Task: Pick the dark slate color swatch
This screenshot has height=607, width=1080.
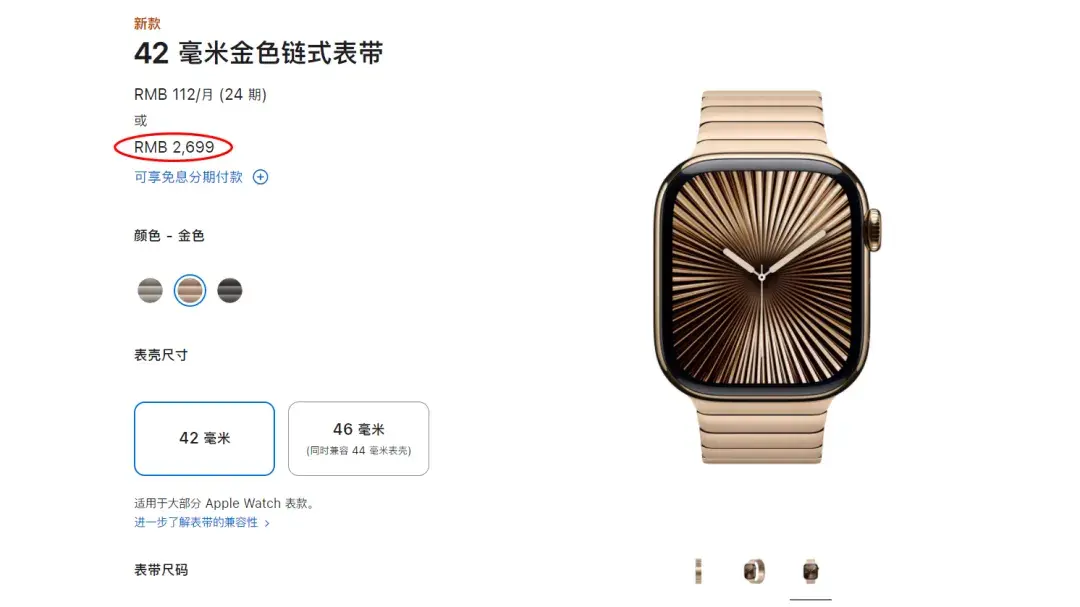Action: point(230,291)
